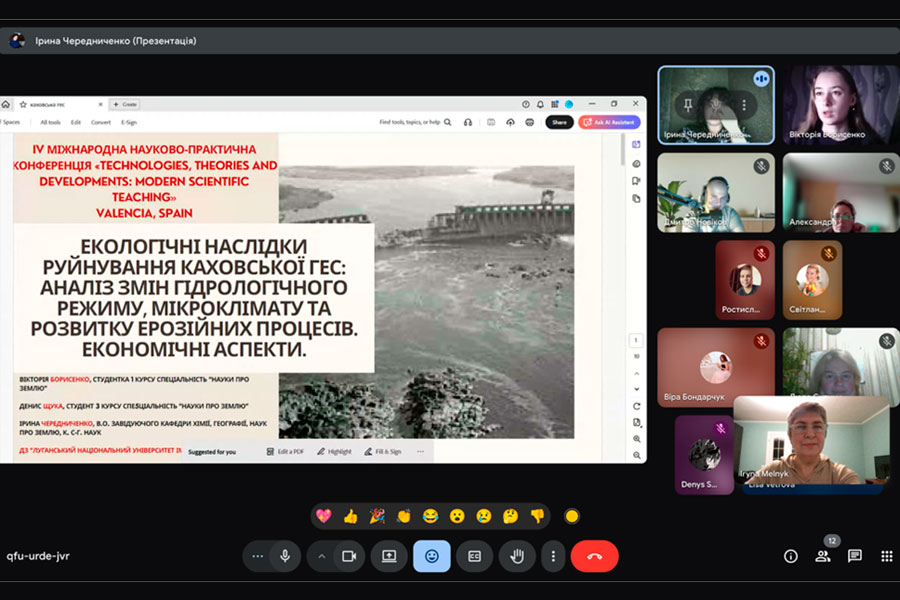Expand more quick tools ellipsis after Fill & Sign
Screen dimensions: 900x600
[420, 452]
